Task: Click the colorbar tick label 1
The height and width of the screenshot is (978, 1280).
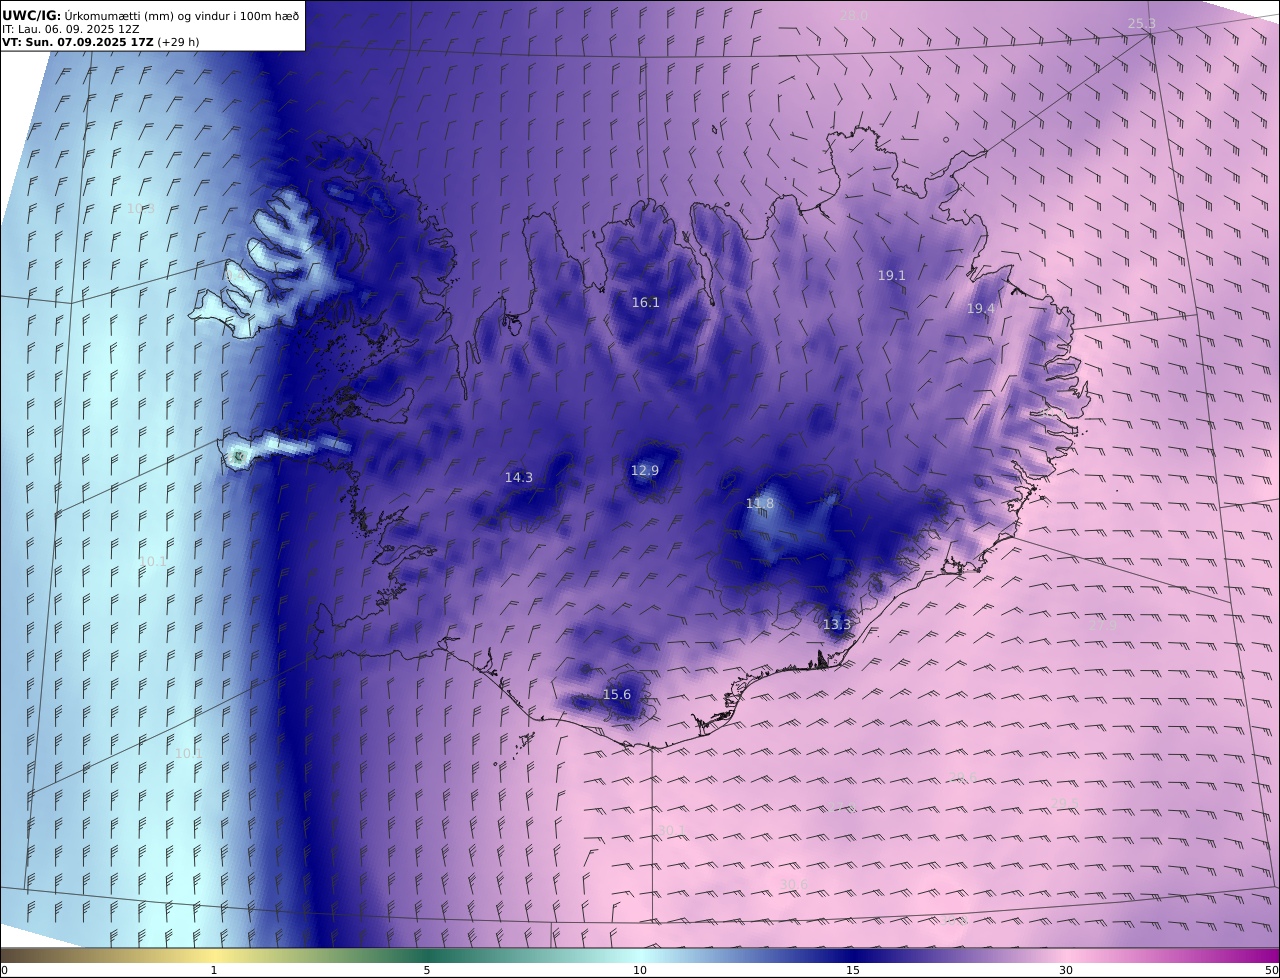Action: (x=214, y=970)
